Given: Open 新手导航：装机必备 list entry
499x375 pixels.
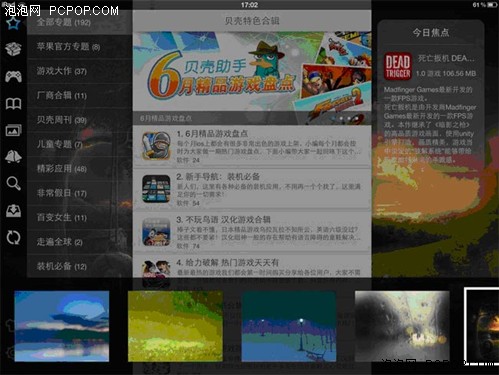Looking at the screenshot, I should pyautogui.click(x=252, y=189).
